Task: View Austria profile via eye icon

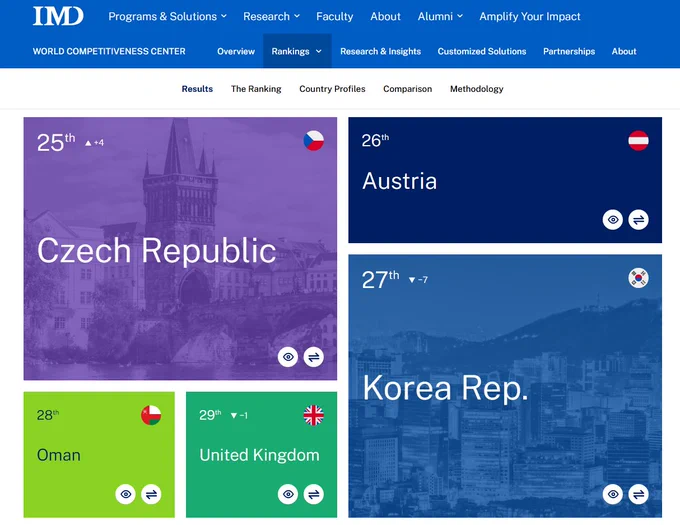Action: (613, 220)
